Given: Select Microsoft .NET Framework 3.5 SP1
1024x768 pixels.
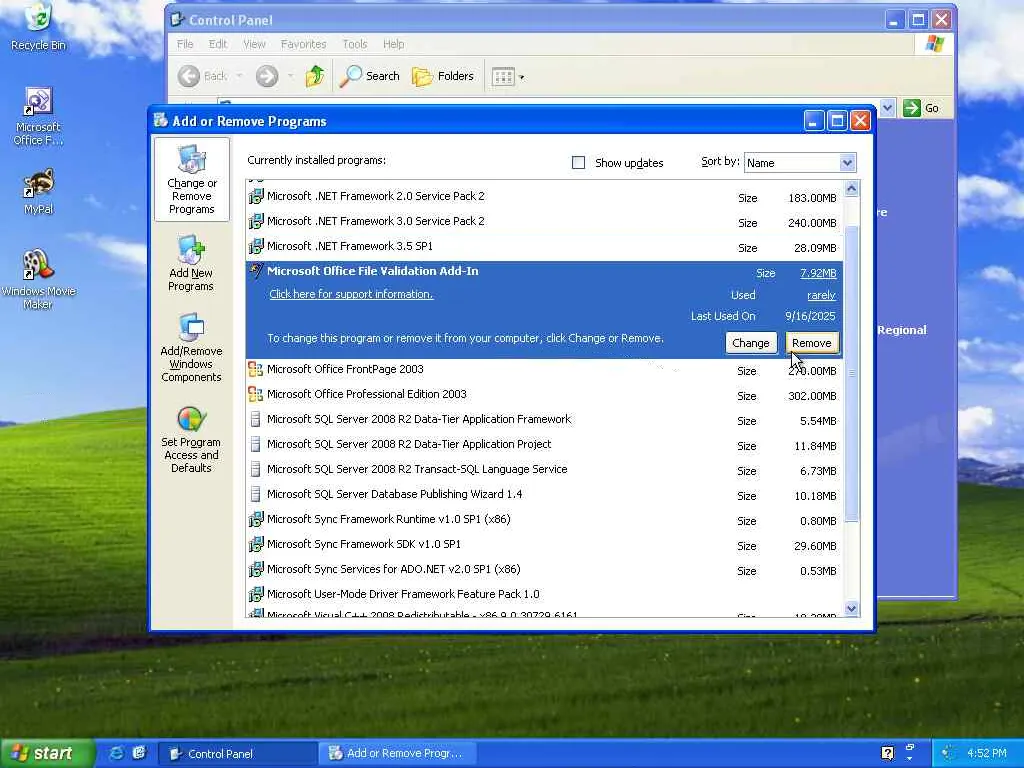Looking at the screenshot, I should 544,247.
